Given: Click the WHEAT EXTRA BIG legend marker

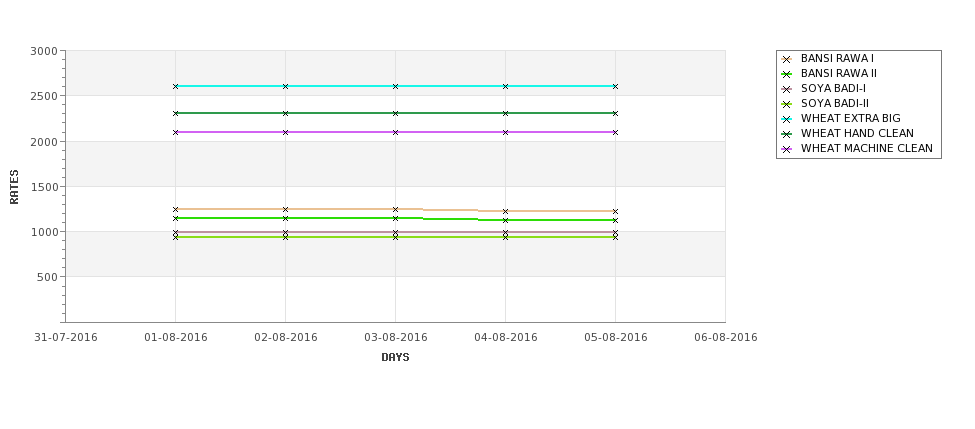Looking at the screenshot, I should point(786,119).
